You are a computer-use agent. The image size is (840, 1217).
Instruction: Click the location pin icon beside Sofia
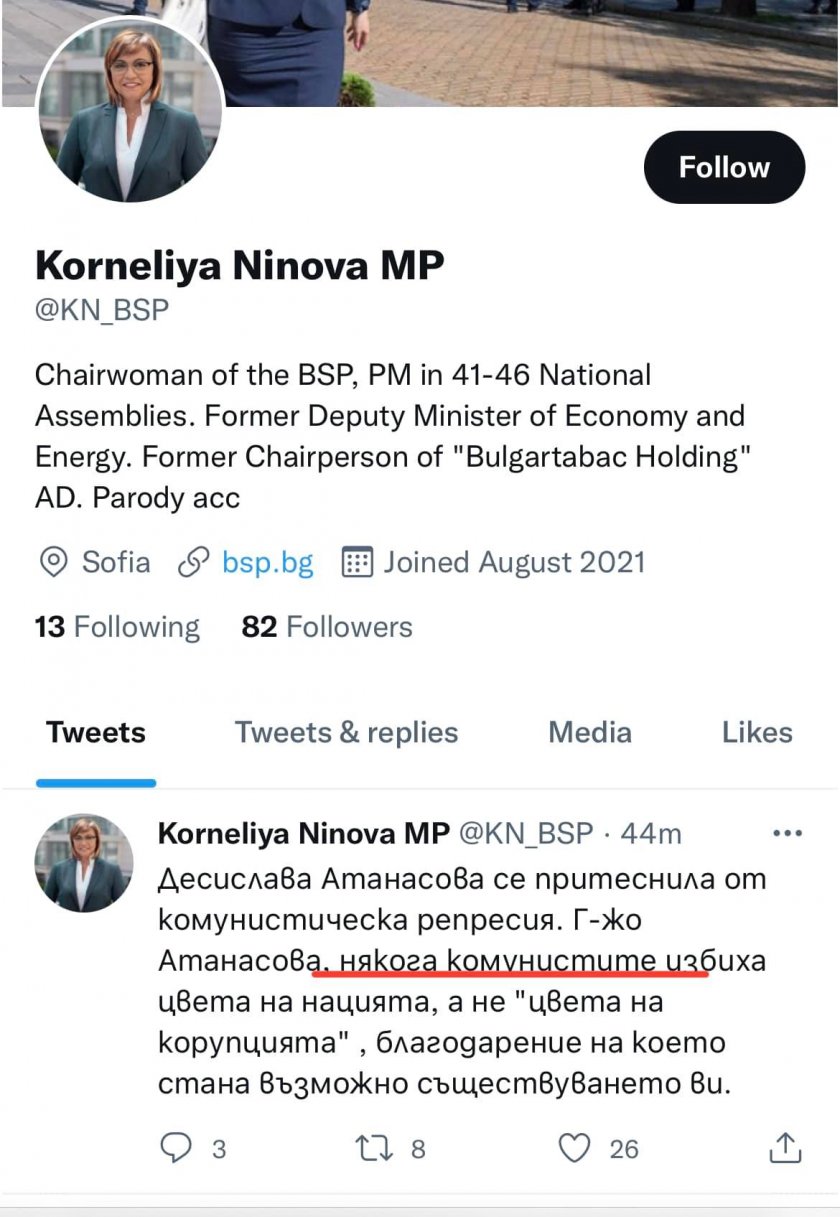(x=53, y=562)
